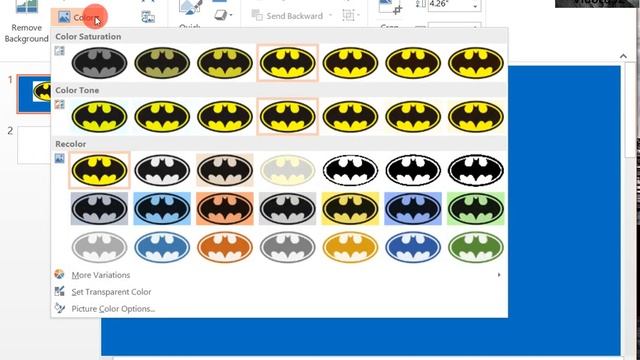Screen dimensions: 640x360
Task: Apply the last Black and White recolor option
Action: pyautogui.click(x=476, y=170)
